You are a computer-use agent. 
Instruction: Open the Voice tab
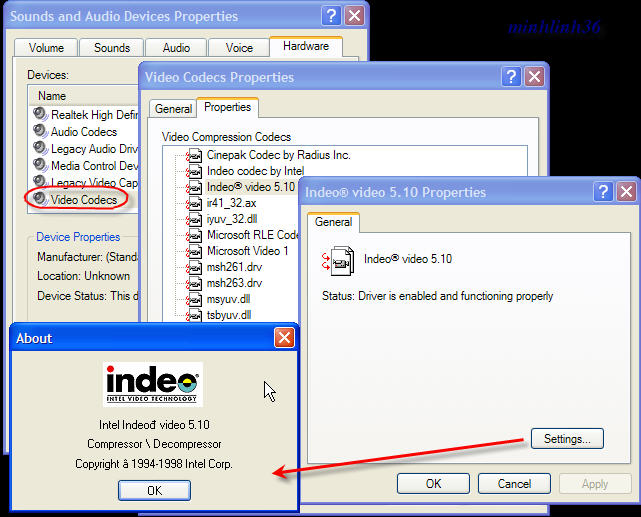click(239, 48)
